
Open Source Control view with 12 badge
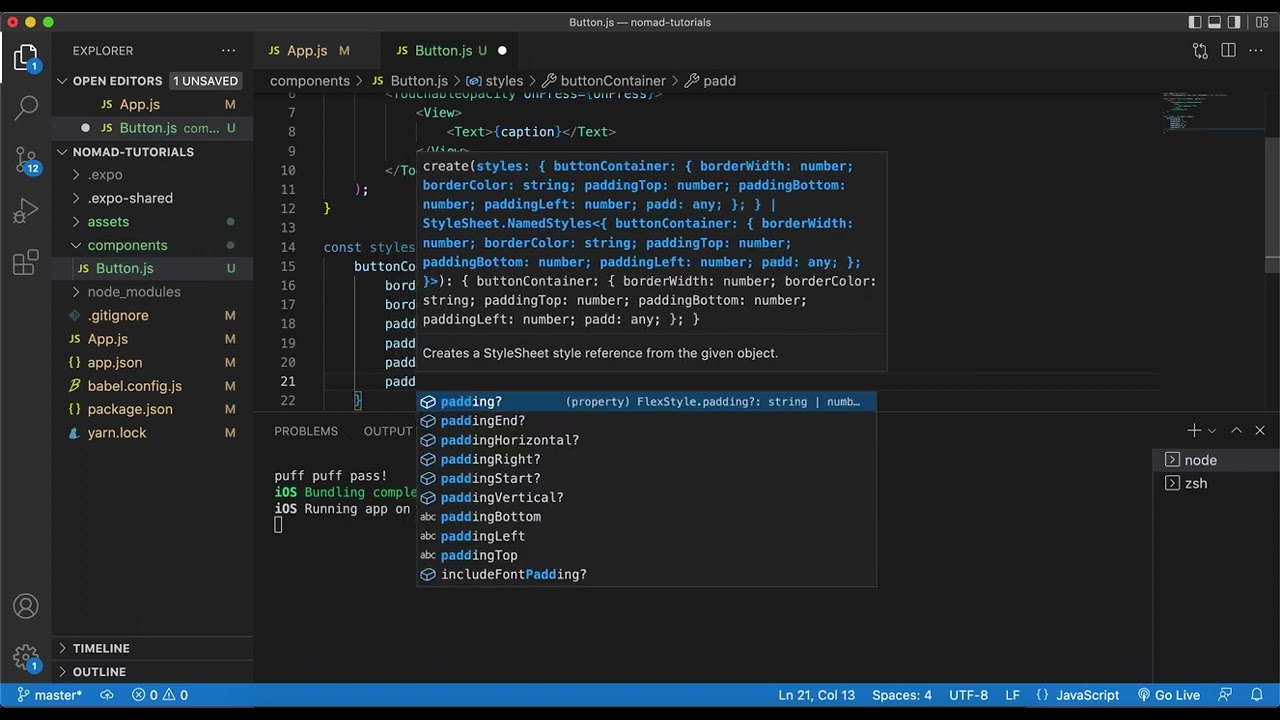[27, 159]
